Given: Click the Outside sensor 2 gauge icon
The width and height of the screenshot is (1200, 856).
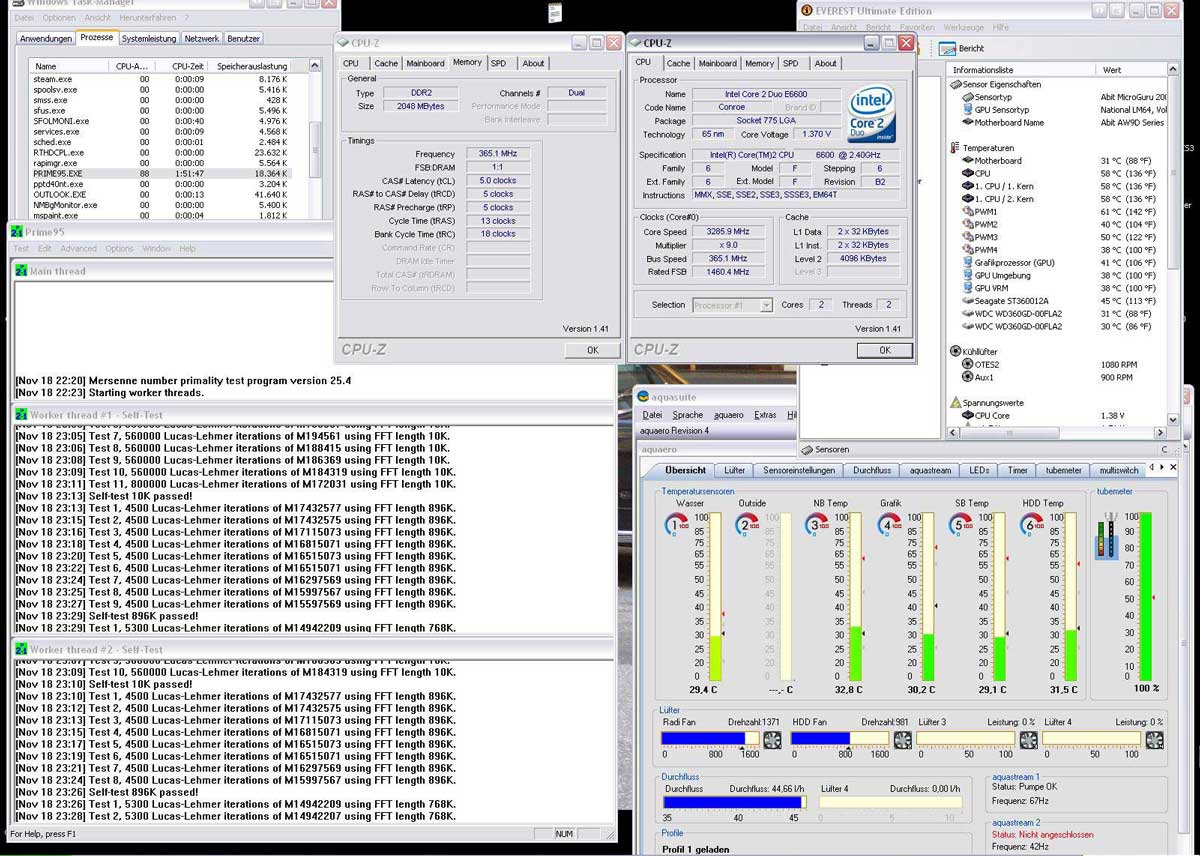Looking at the screenshot, I should point(747,524).
